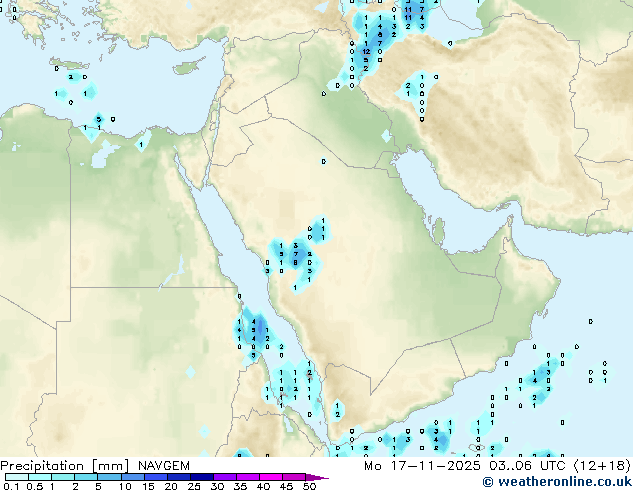The image size is (634, 490).
Task: Open the weatheronline.co.uk link
Action: click(x=557, y=482)
